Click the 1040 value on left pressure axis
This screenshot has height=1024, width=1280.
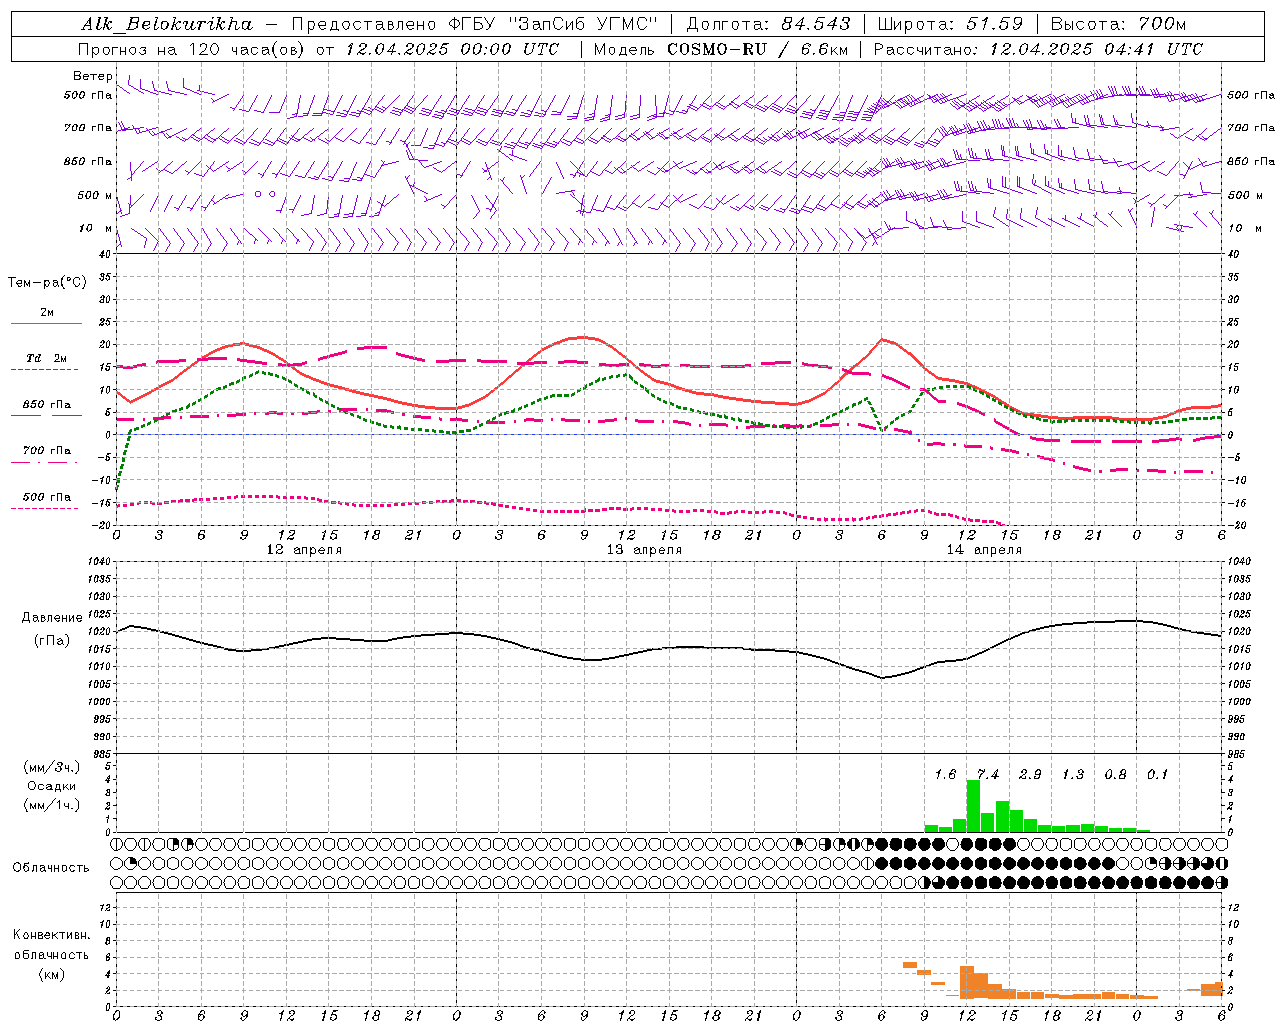[x=101, y=562]
